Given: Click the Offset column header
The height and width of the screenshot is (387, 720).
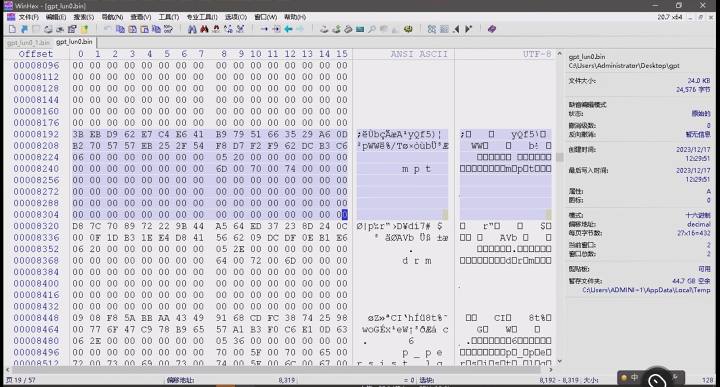Looking at the screenshot, I should 36,54.
